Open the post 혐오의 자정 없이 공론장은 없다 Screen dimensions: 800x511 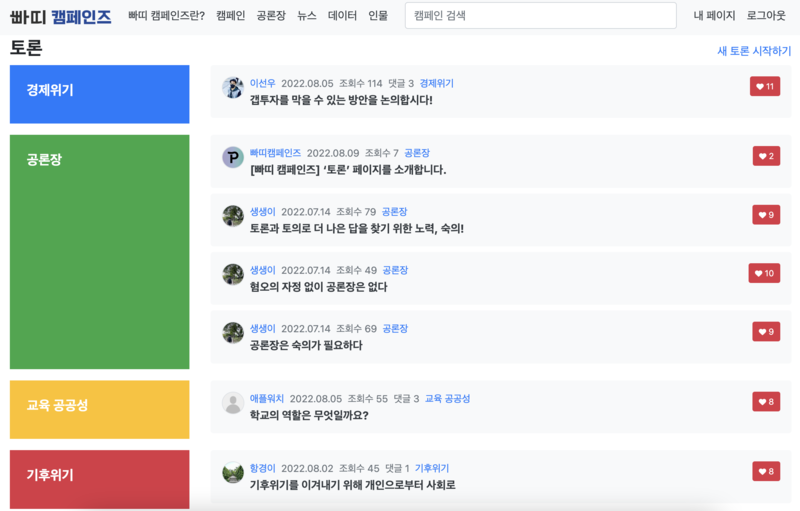318,287
